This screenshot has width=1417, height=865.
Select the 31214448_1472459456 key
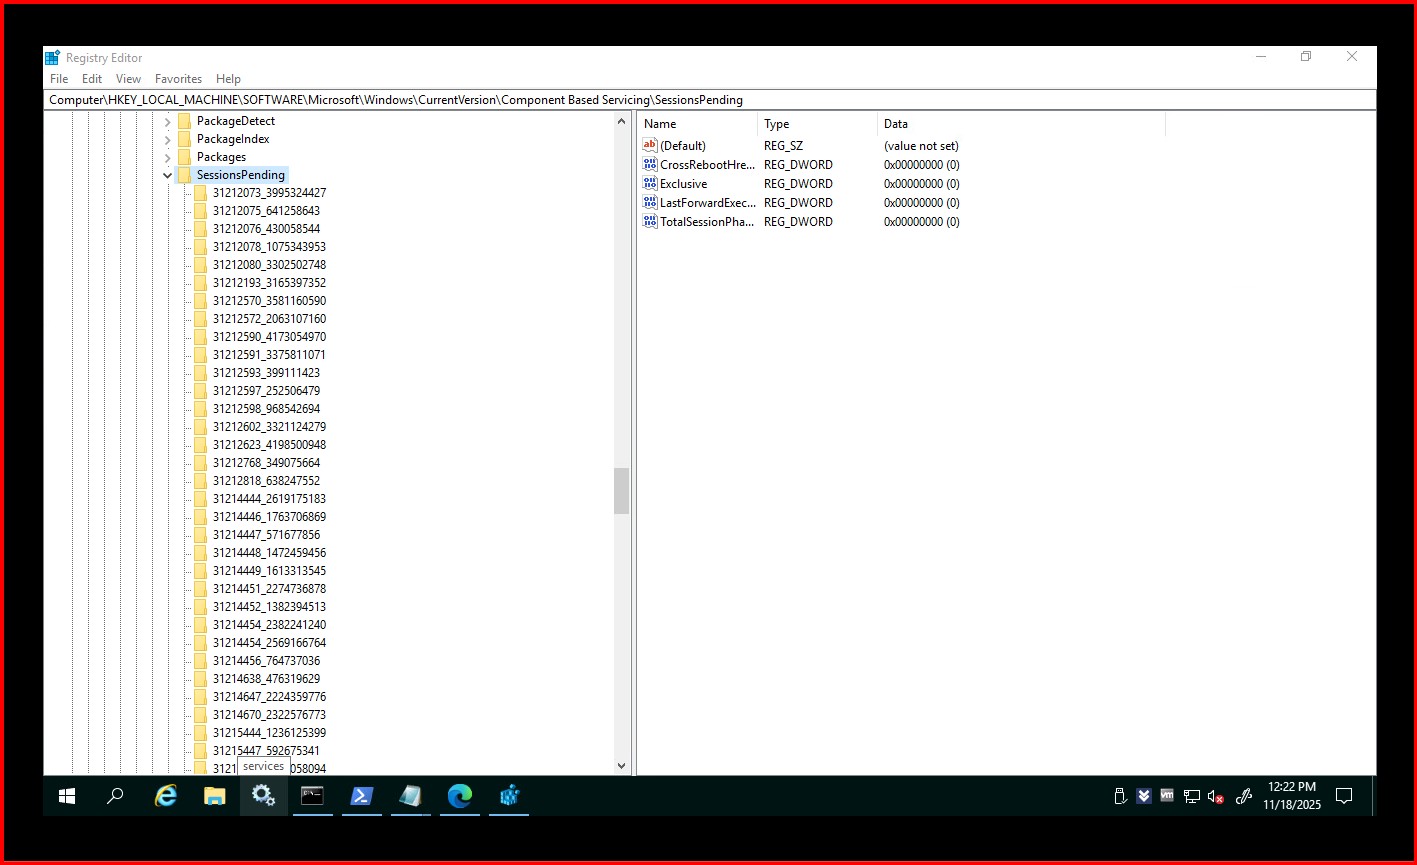(x=269, y=553)
